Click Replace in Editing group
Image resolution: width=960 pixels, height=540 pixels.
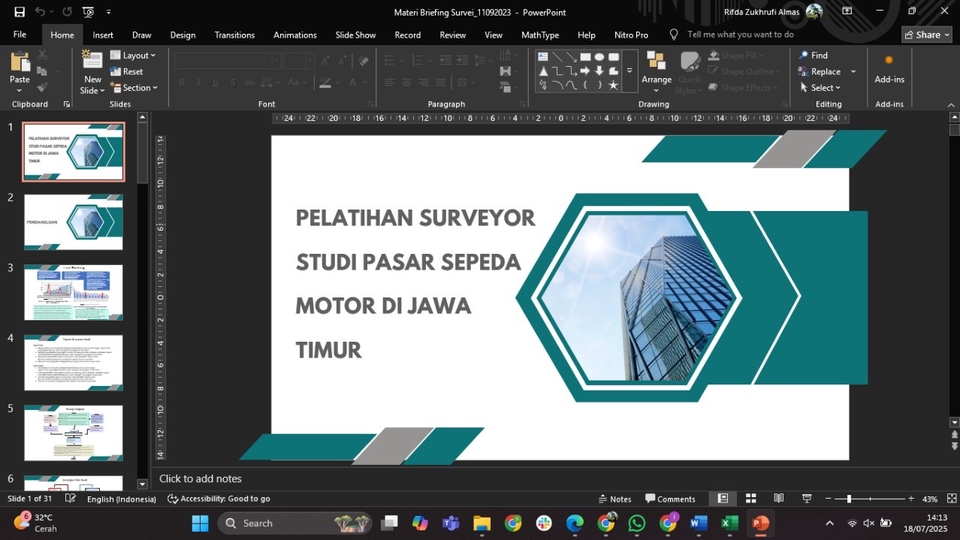(x=819, y=72)
